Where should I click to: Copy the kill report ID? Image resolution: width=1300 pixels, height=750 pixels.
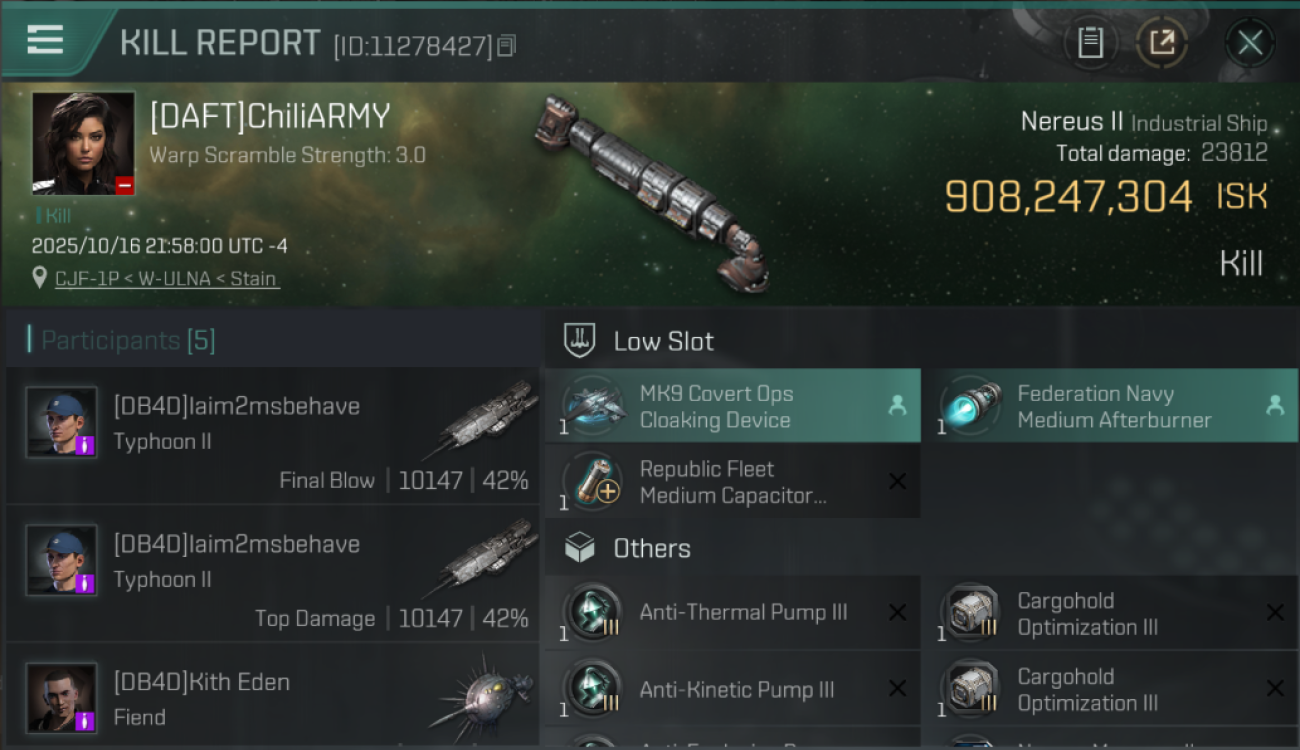507,45
